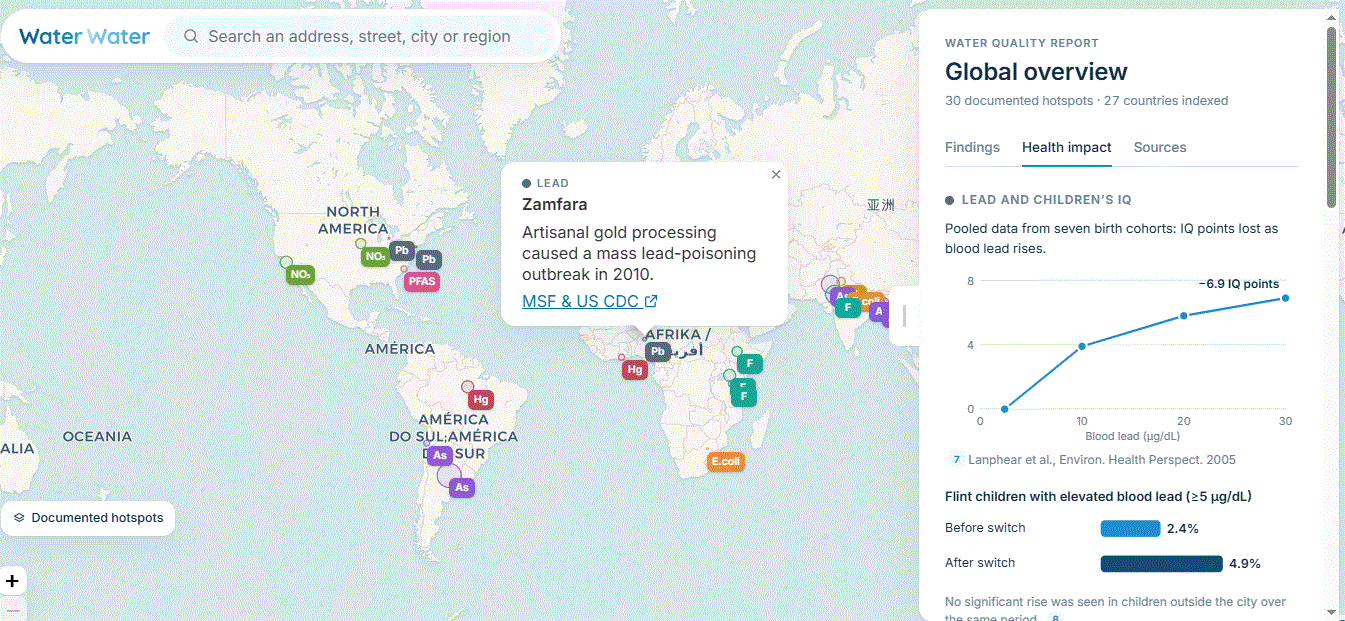Click the large circle beside the lowest As marker

tap(449, 475)
